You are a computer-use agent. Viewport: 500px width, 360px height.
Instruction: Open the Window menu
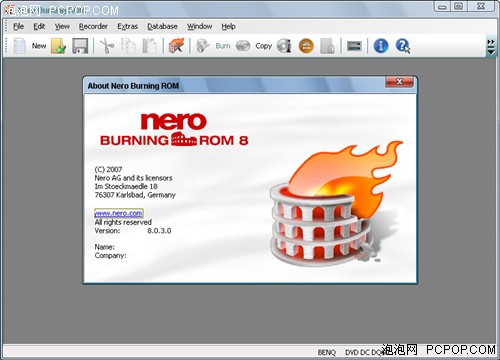tap(199, 26)
